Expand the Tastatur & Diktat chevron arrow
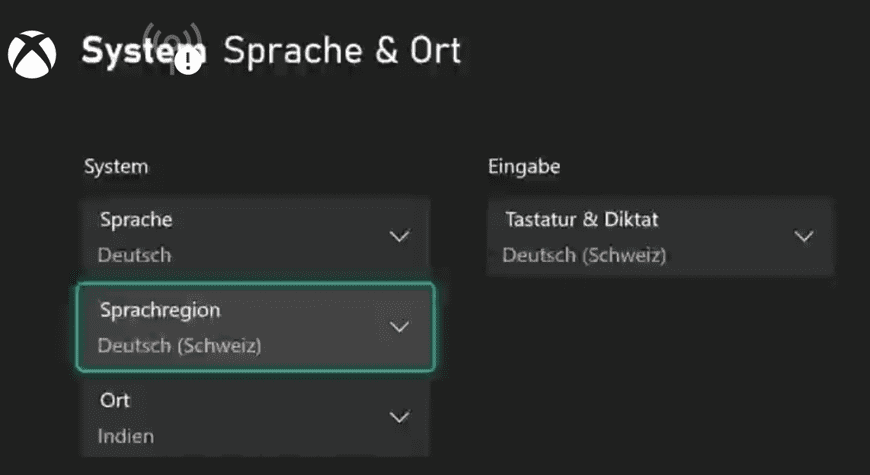 pos(803,236)
